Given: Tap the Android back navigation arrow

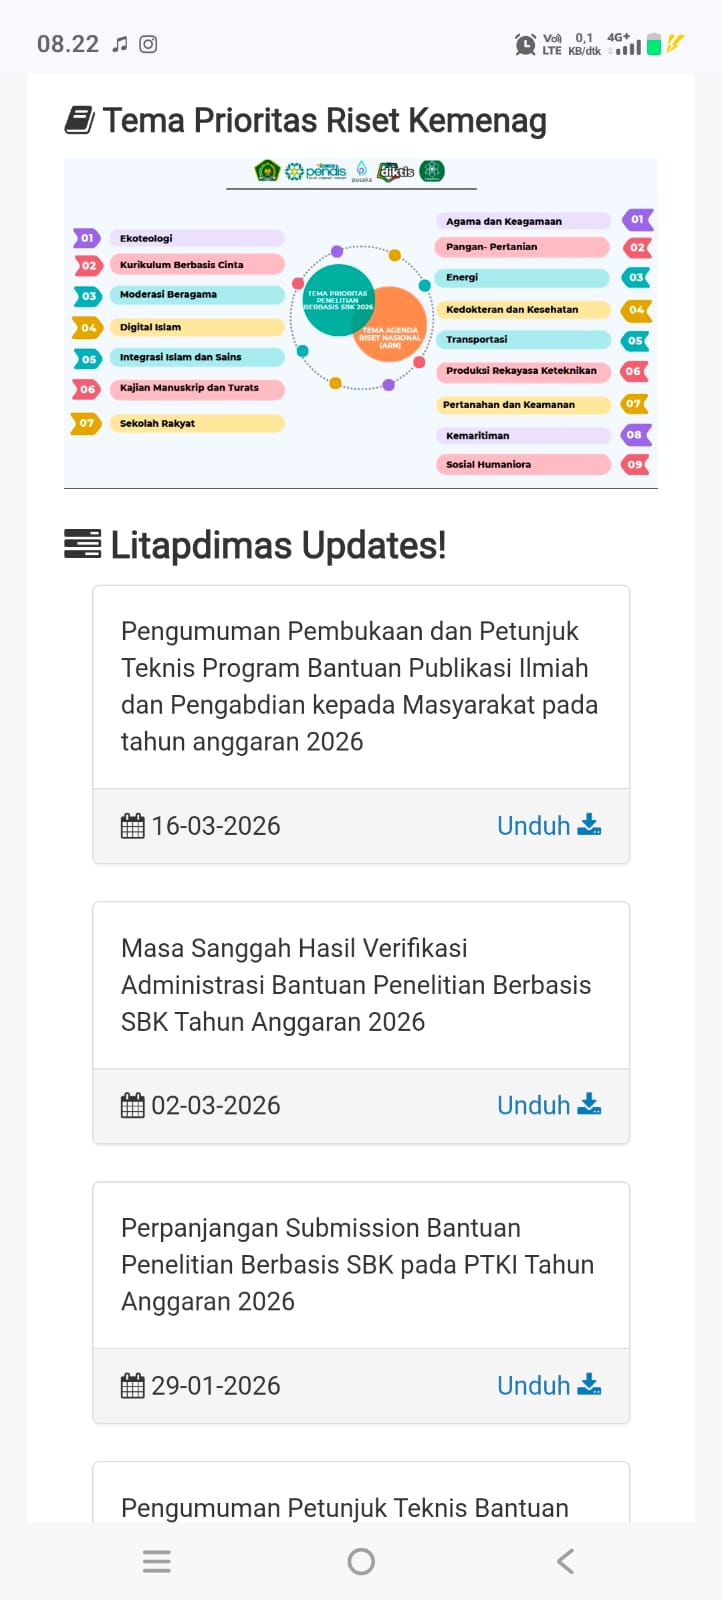Looking at the screenshot, I should [565, 1561].
